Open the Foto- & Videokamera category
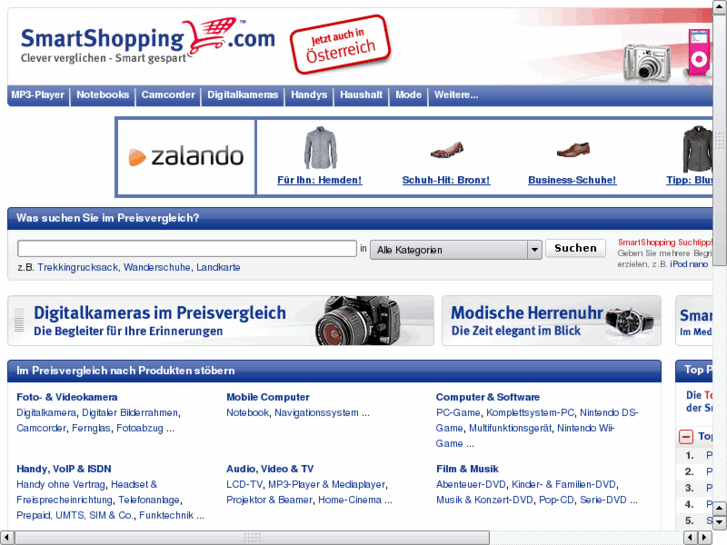727x545 pixels. coord(67,397)
